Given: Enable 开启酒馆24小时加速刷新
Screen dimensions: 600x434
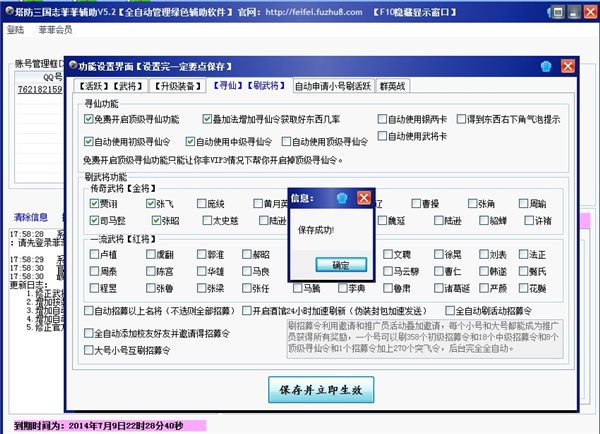Looking at the screenshot, I should [x=247, y=310].
